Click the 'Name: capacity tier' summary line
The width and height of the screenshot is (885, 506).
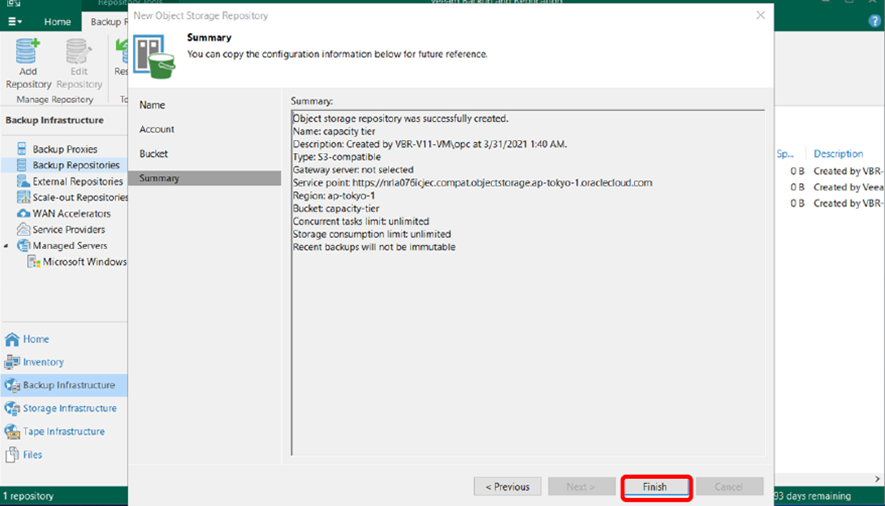[334, 131]
